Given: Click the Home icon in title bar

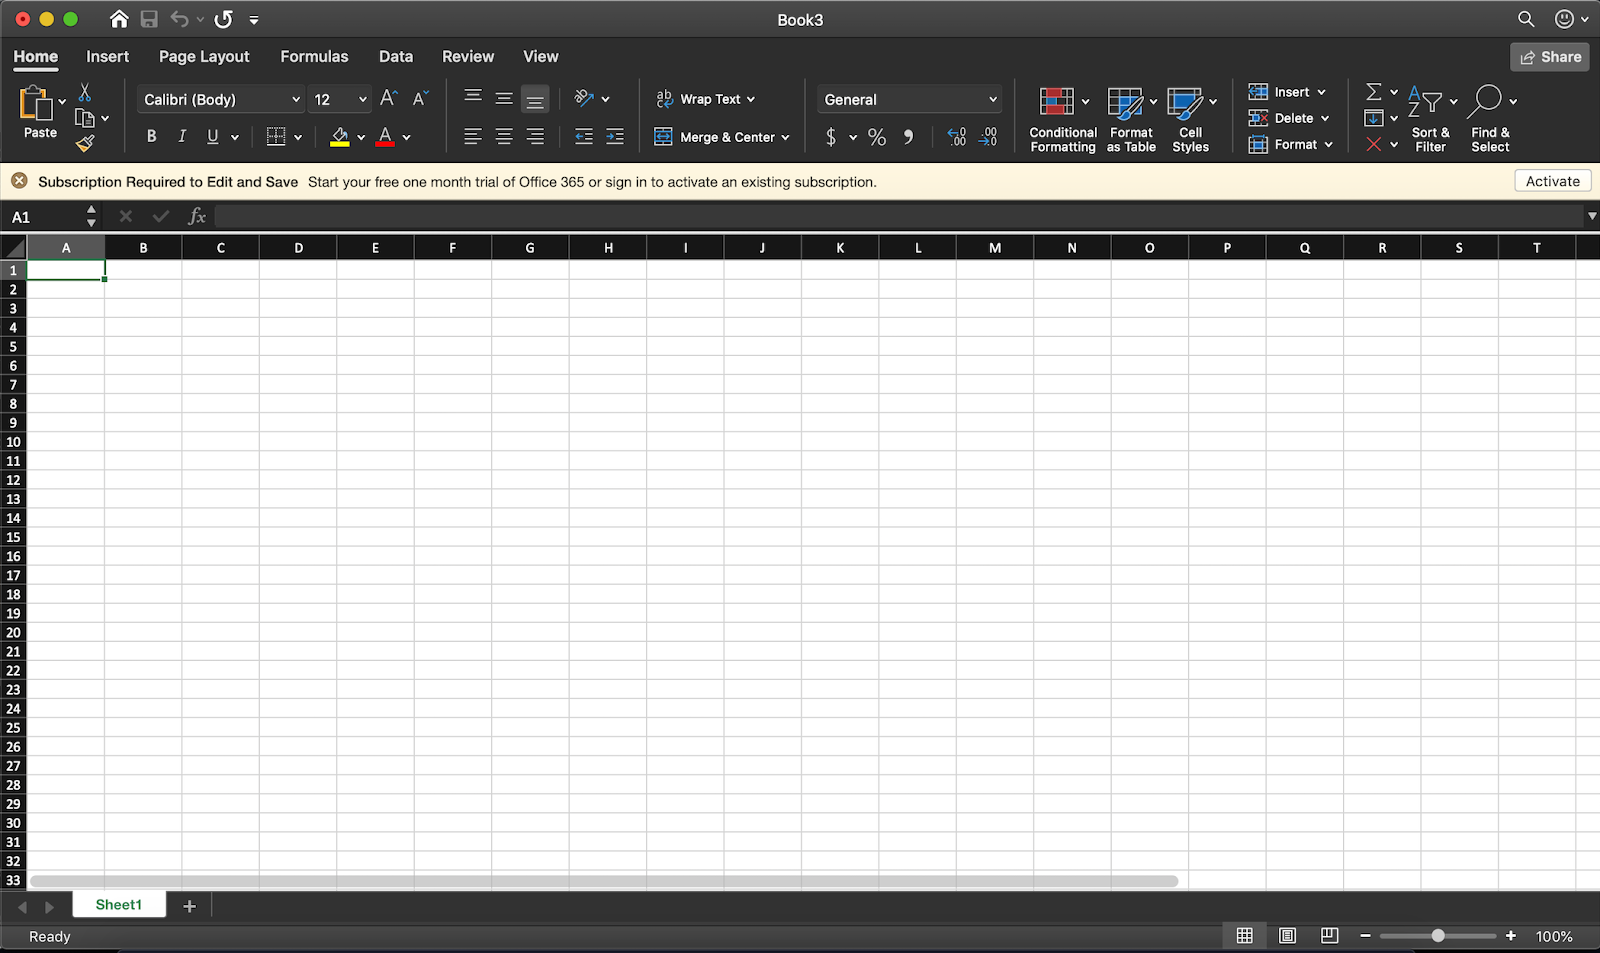Looking at the screenshot, I should point(119,19).
